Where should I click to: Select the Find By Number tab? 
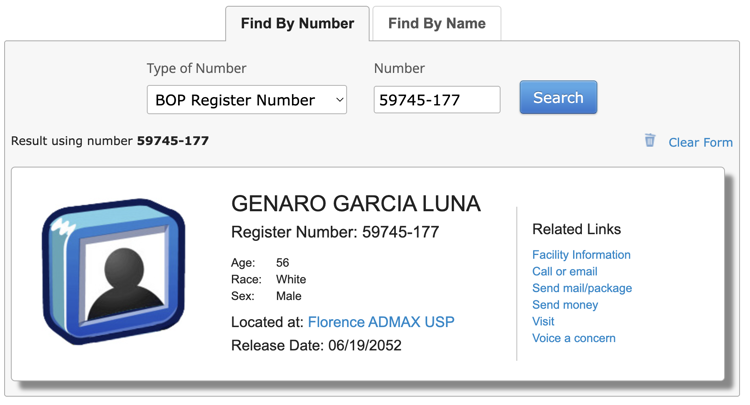click(298, 23)
